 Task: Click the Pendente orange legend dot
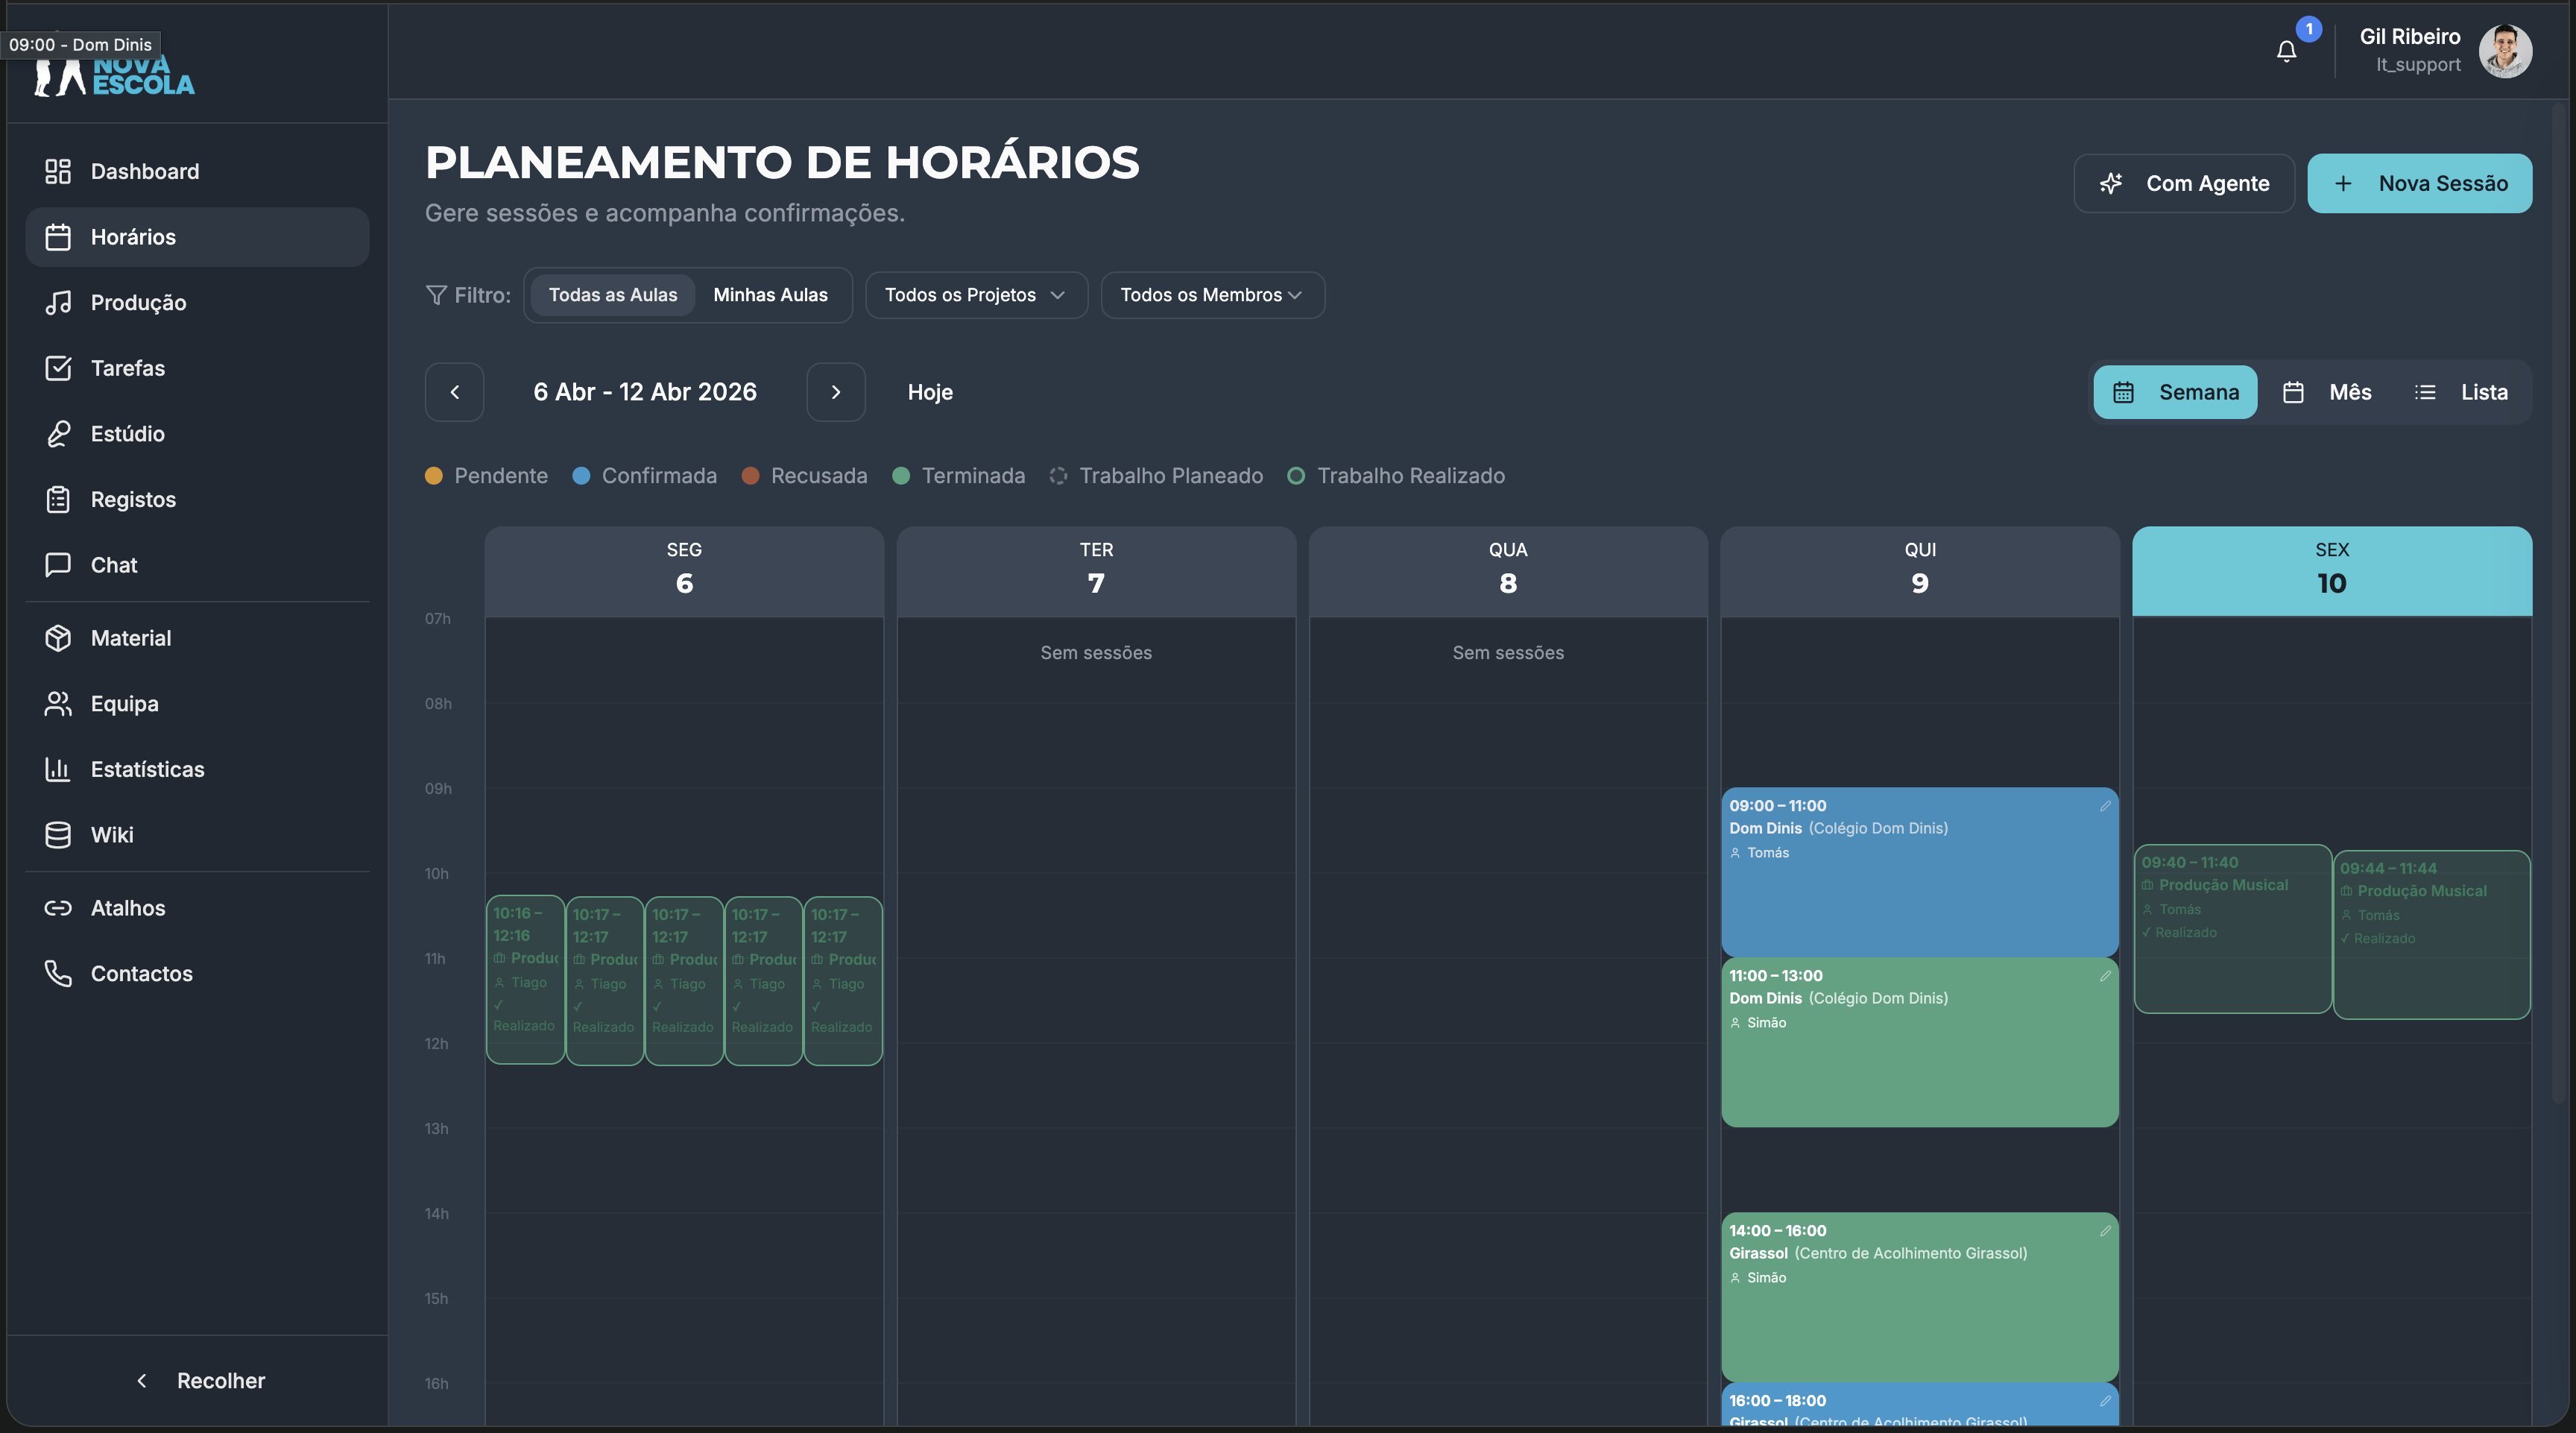433,476
